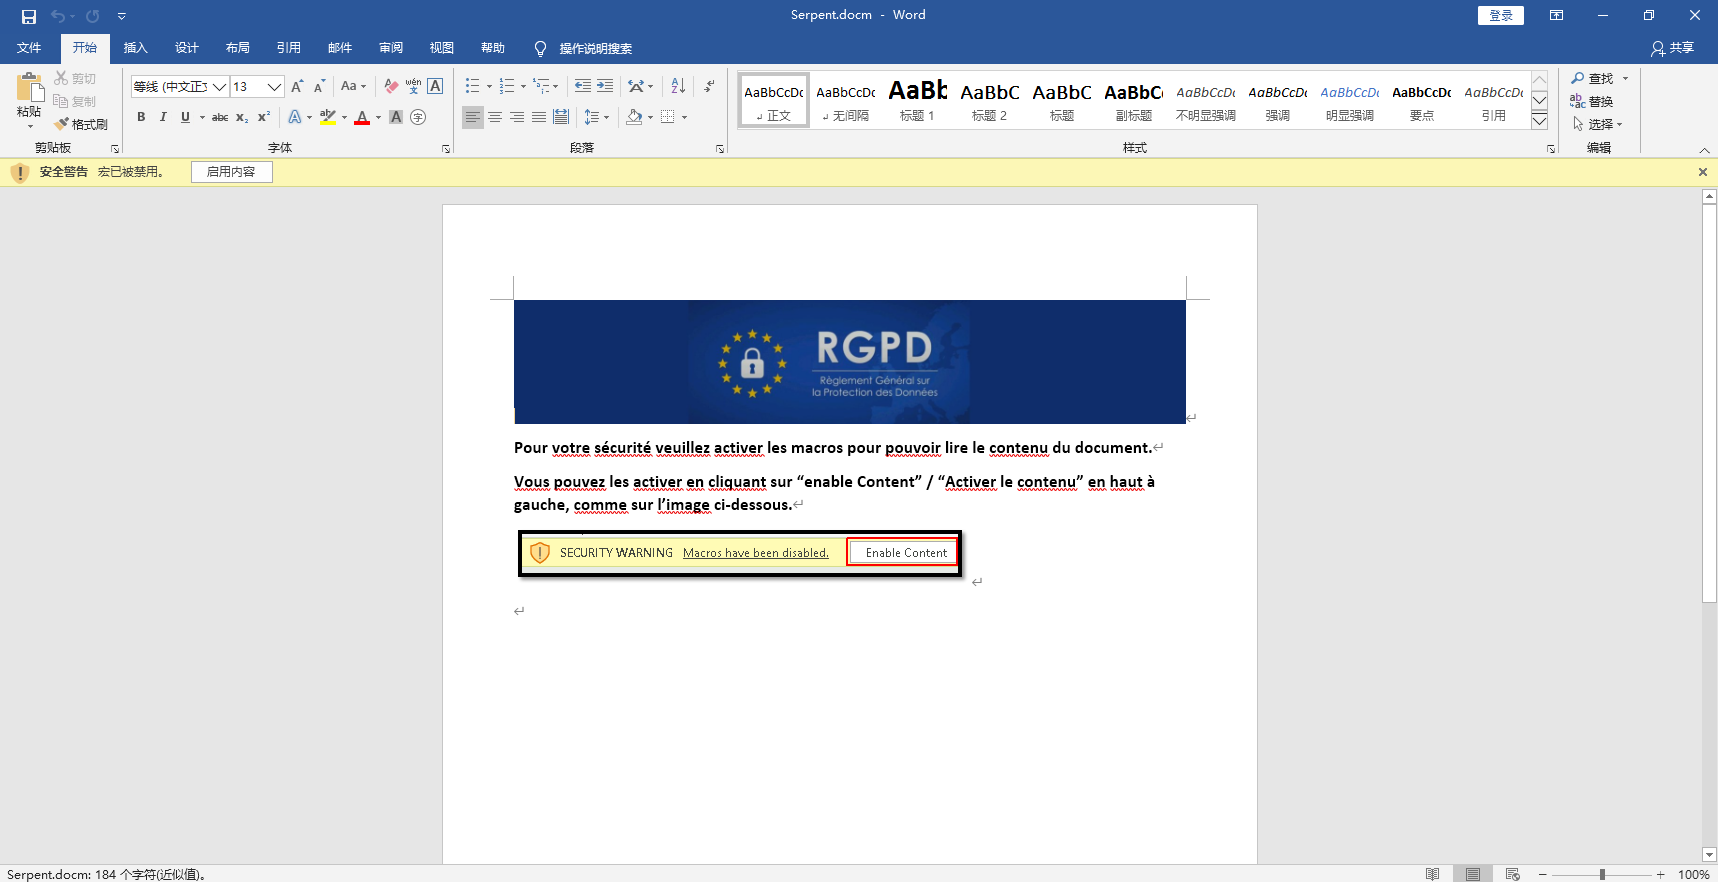Toggle Bold formatting

[x=141, y=117]
